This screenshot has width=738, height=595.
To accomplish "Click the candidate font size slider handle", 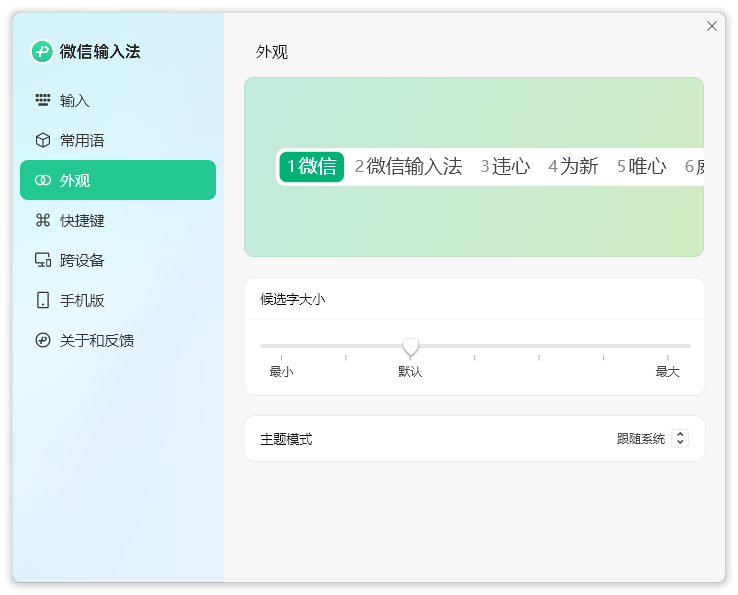I will pos(410,347).
